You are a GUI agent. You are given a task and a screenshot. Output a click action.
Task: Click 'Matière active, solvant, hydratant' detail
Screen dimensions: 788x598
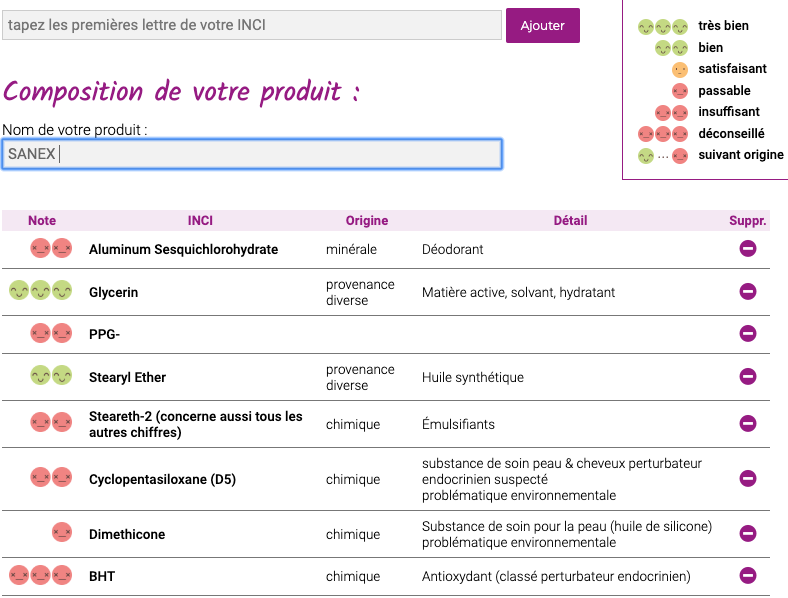[x=518, y=292]
